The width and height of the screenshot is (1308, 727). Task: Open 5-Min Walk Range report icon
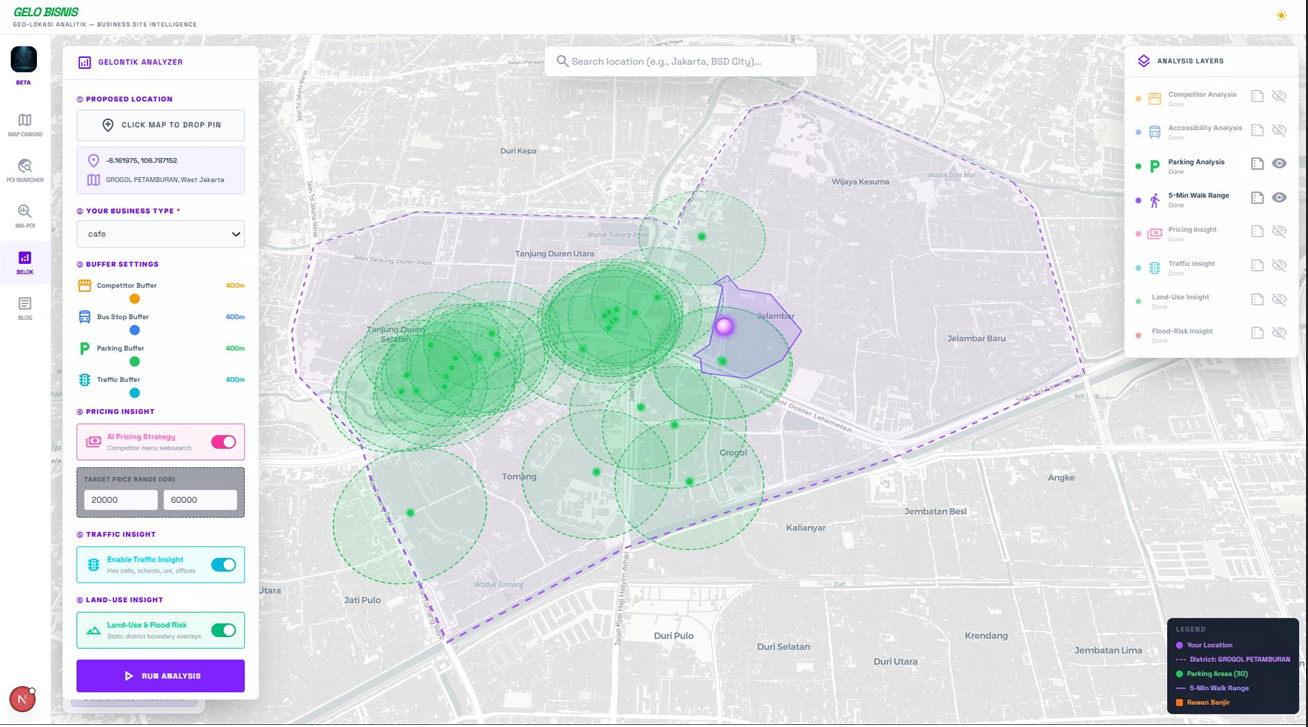(1257, 198)
